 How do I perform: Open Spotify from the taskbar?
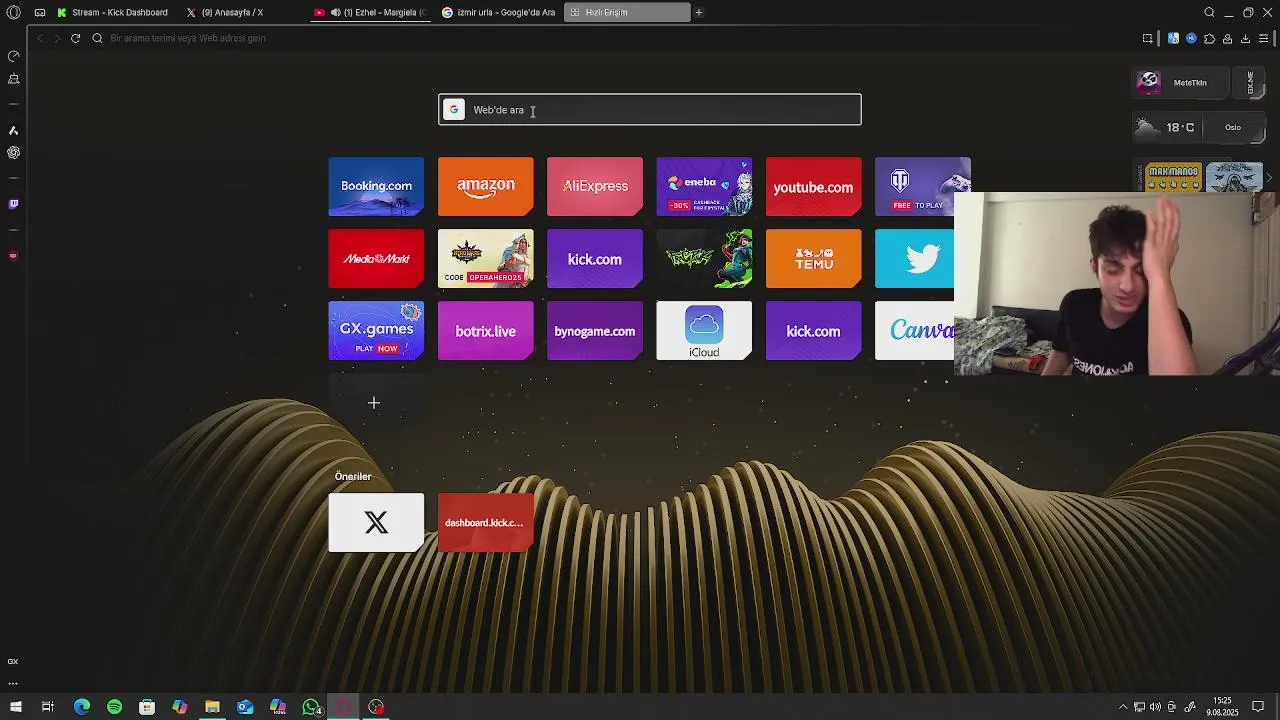click(114, 707)
